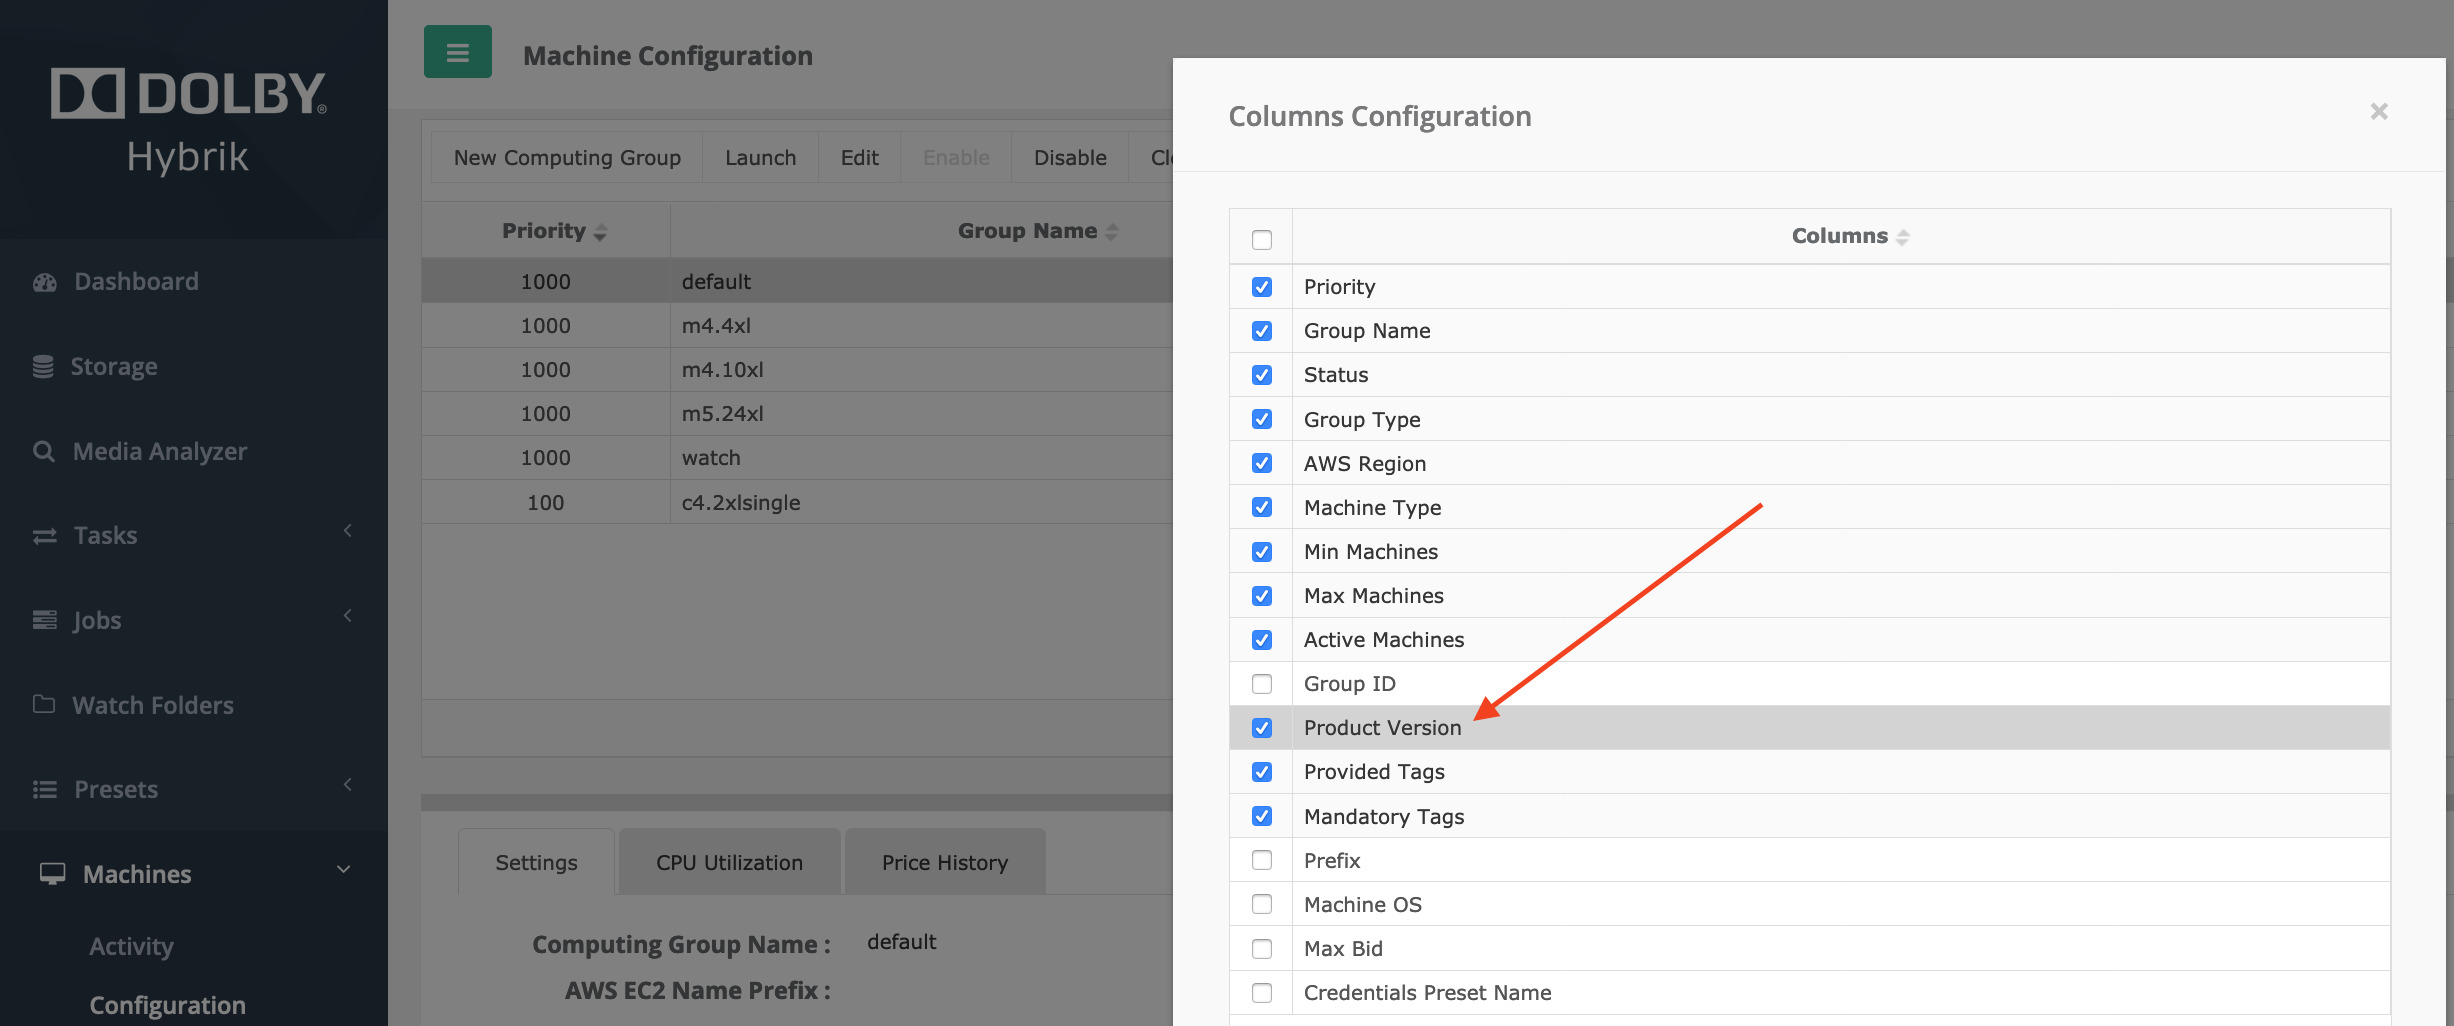Click the green hamburger menu button
This screenshot has width=2454, height=1026.
pyautogui.click(x=457, y=52)
